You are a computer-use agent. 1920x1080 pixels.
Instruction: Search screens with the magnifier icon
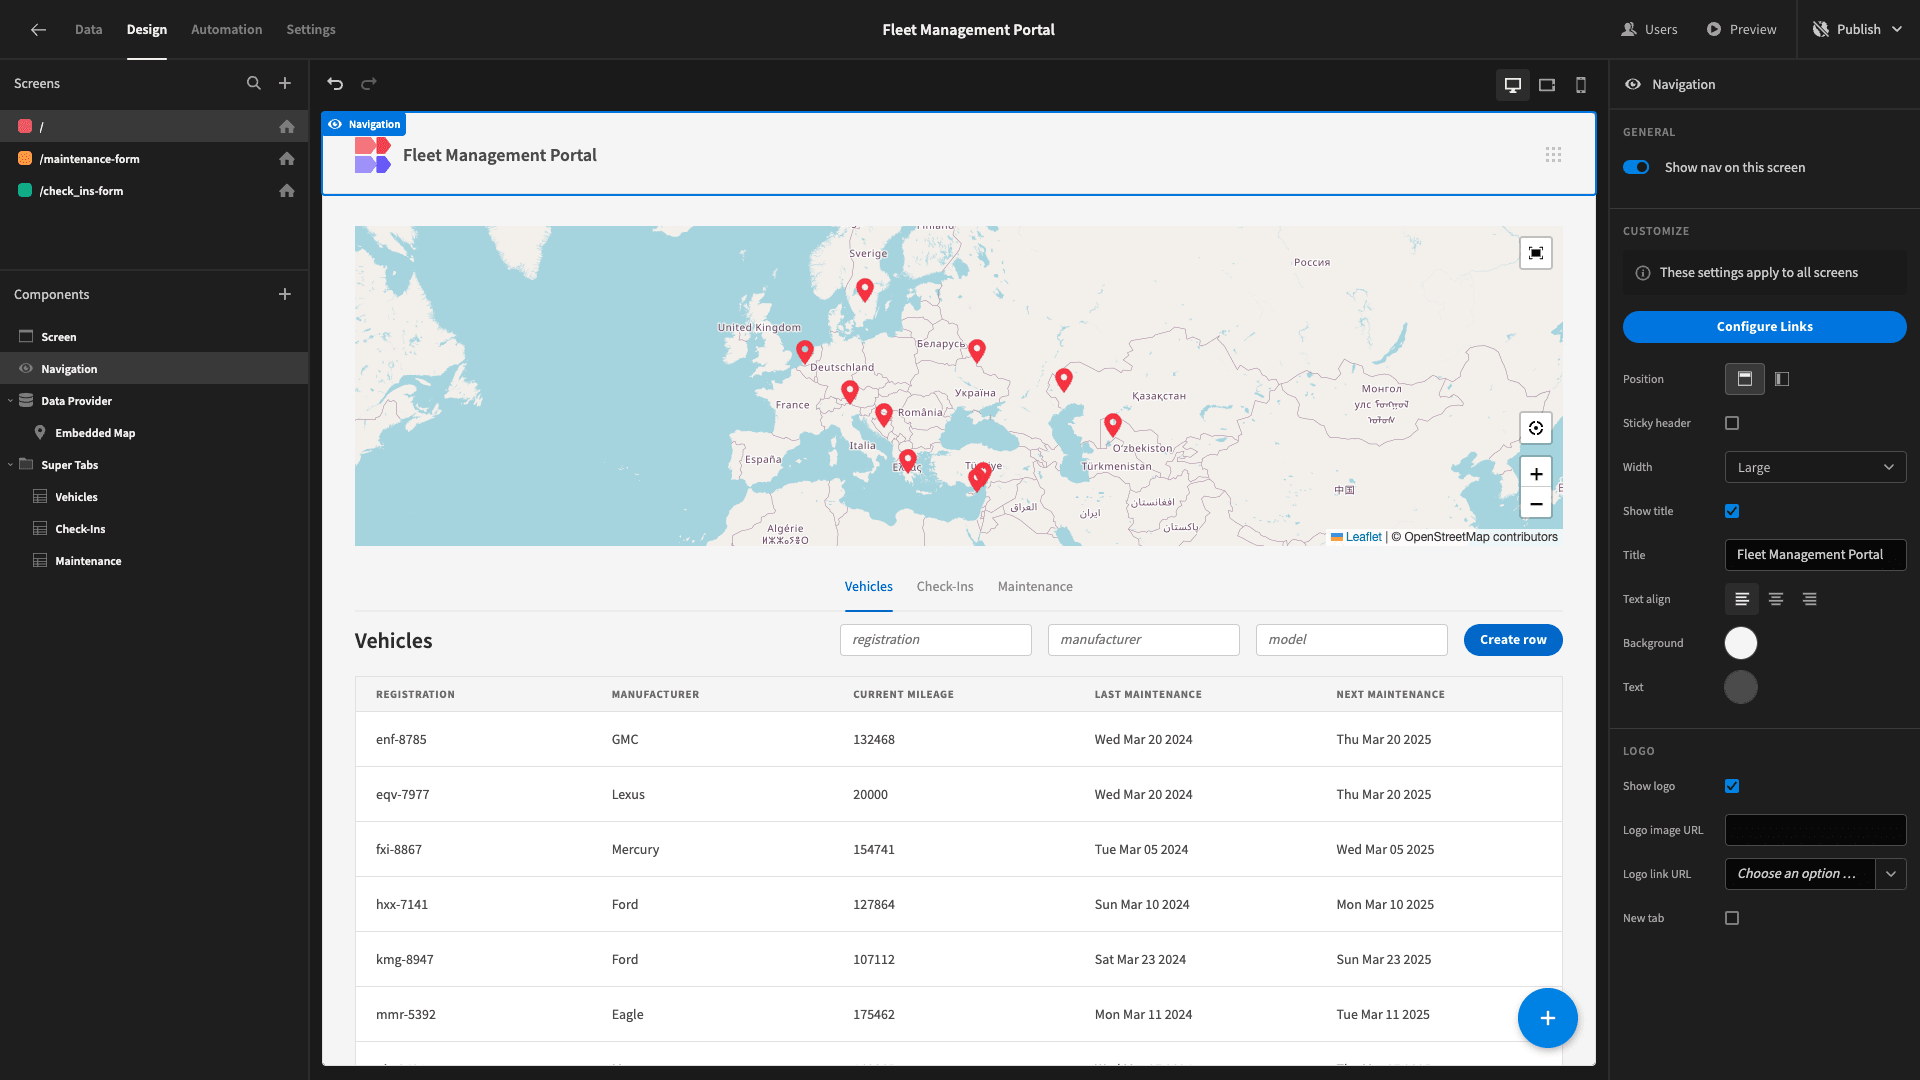pyautogui.click(x=254, y=84)
